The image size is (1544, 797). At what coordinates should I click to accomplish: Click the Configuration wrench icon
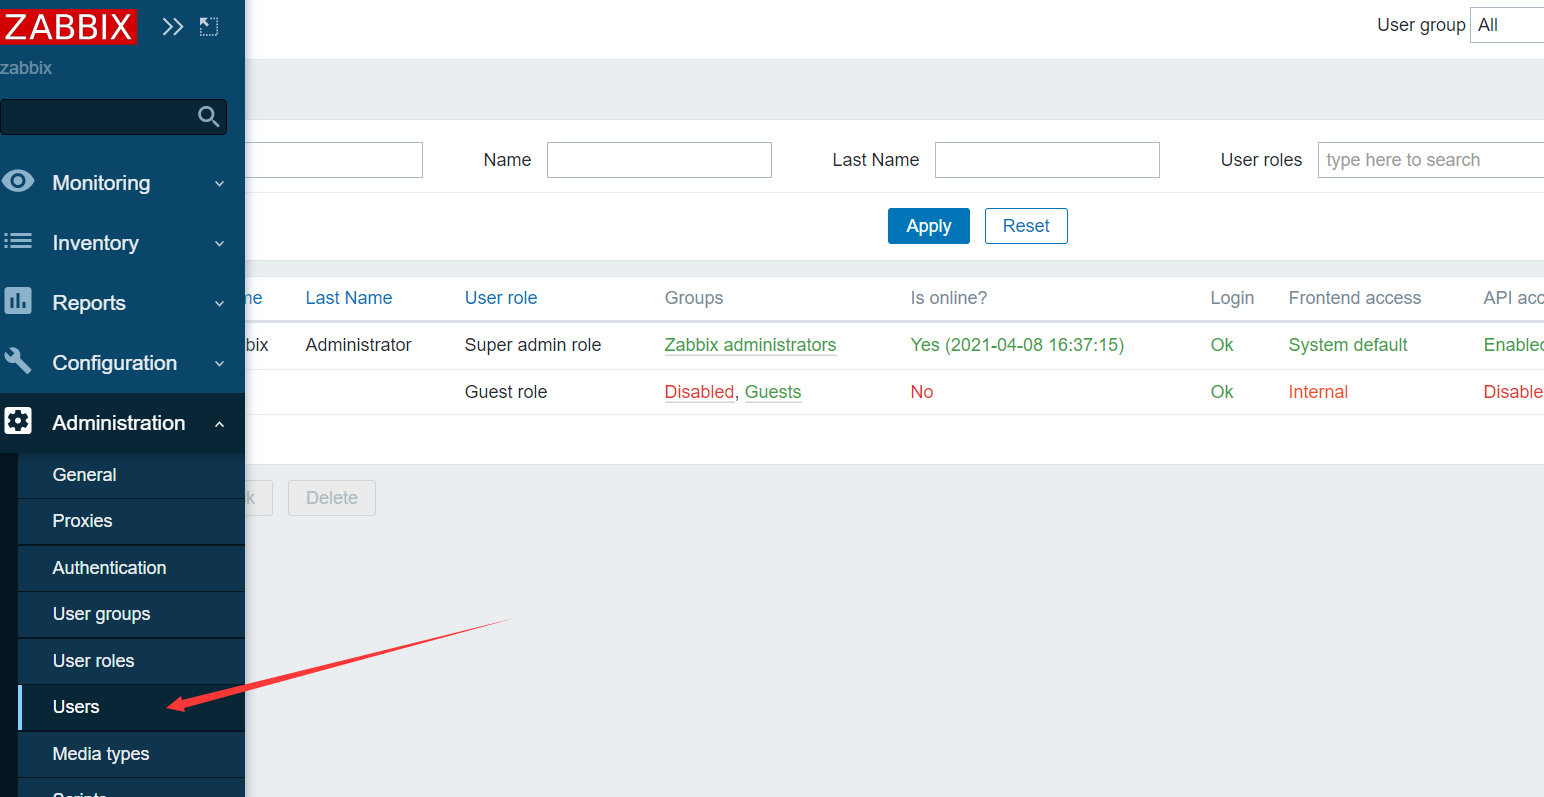point(18,361)
